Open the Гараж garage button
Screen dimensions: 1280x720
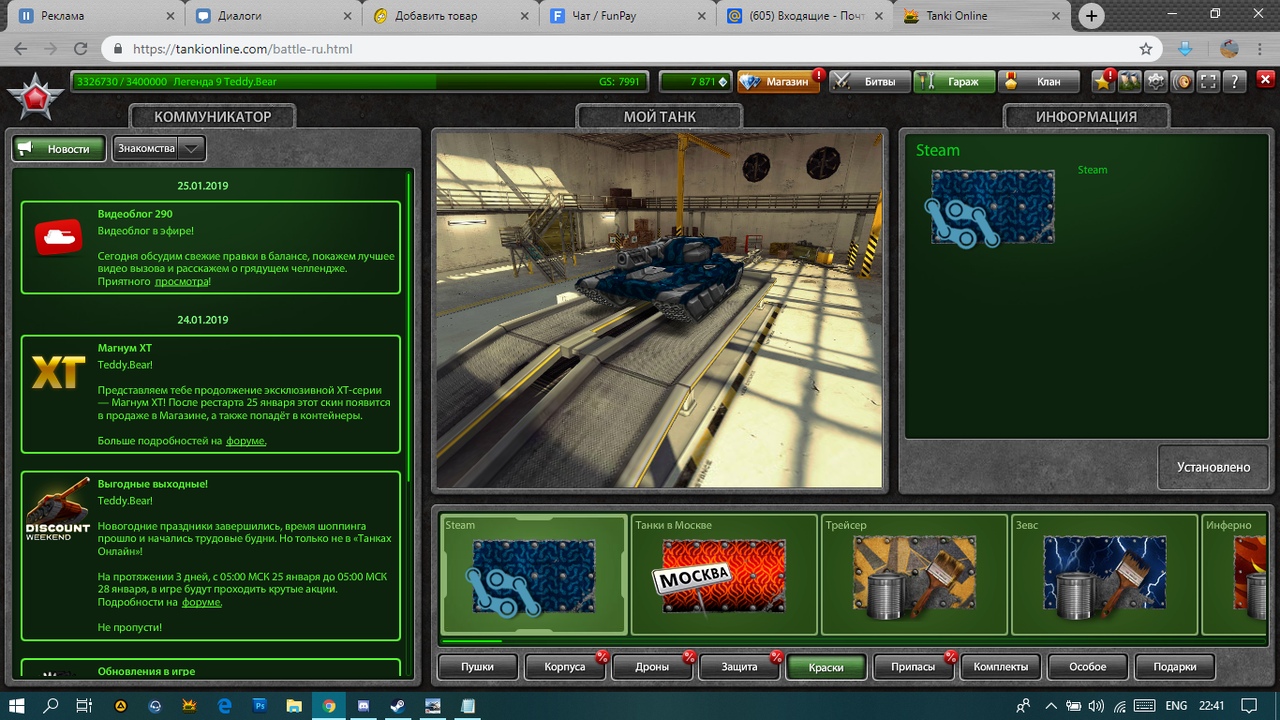pyautogui.click(x=955, y=82)
